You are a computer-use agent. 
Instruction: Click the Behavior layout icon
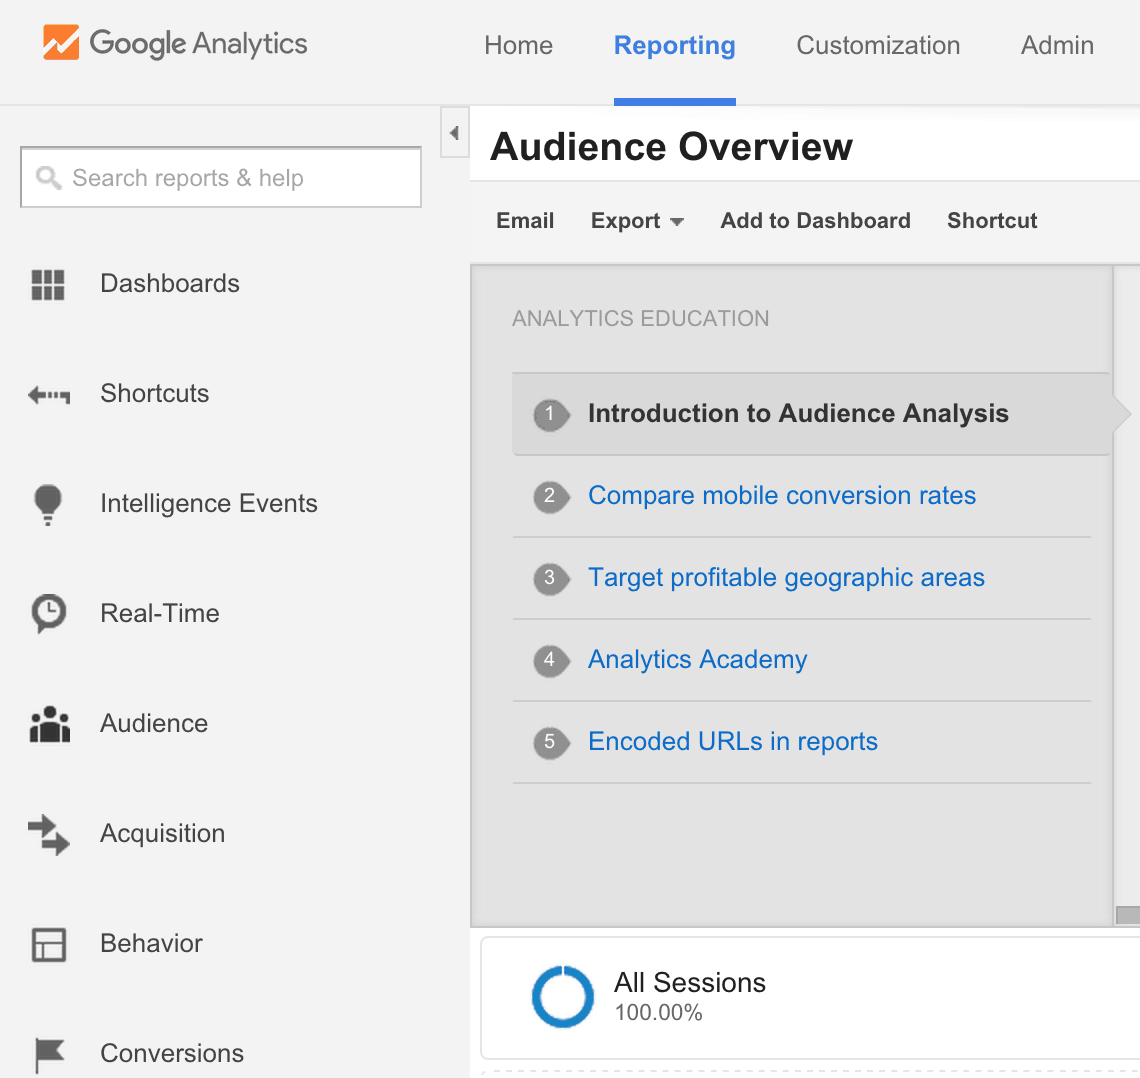[x=49, y=944]
